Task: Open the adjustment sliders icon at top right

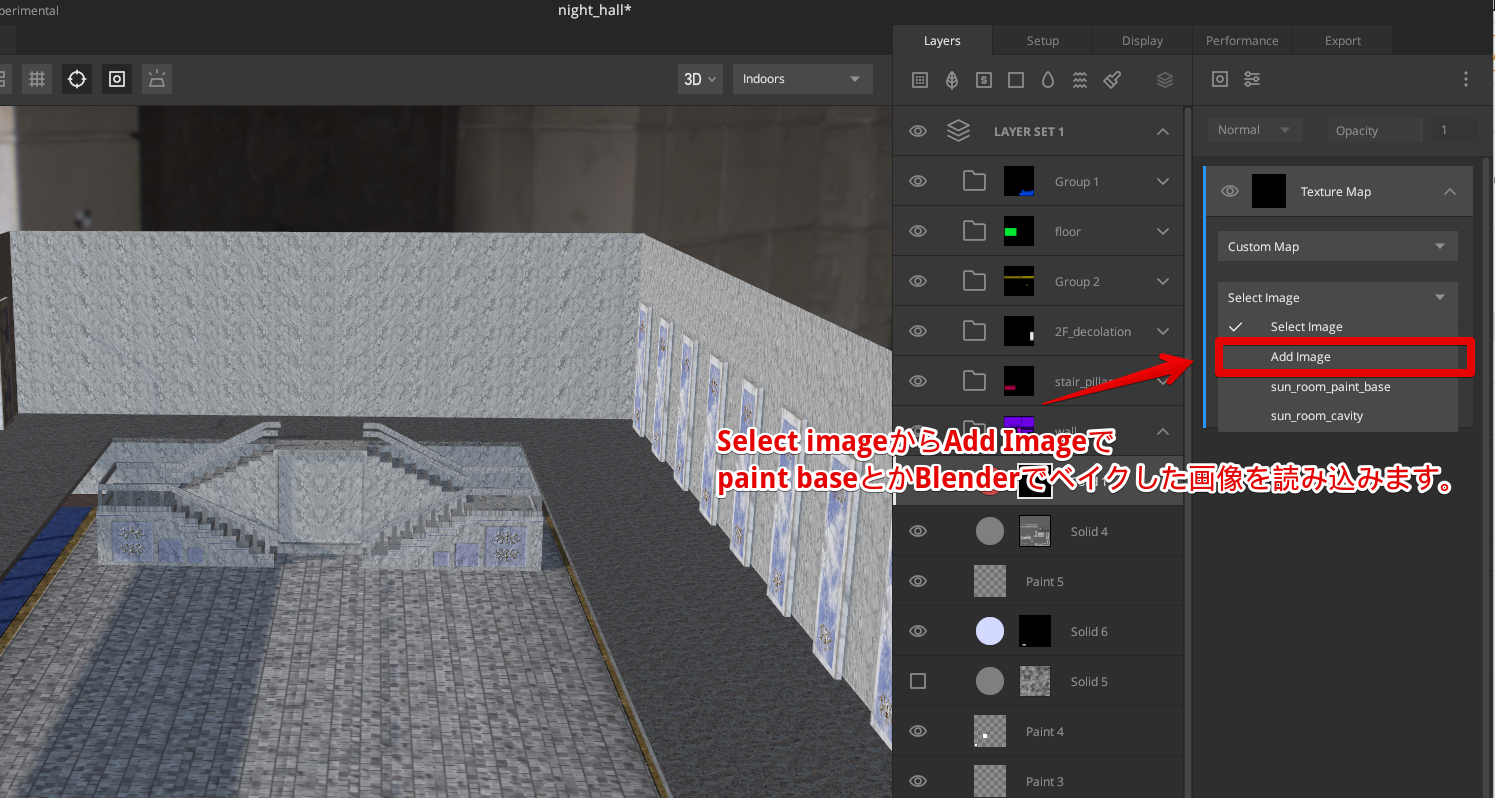Action: (x=1251, y=80)
